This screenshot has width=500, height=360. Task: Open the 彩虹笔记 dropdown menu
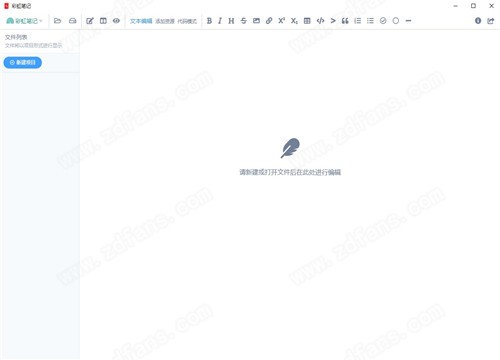[x=25, y=21]
